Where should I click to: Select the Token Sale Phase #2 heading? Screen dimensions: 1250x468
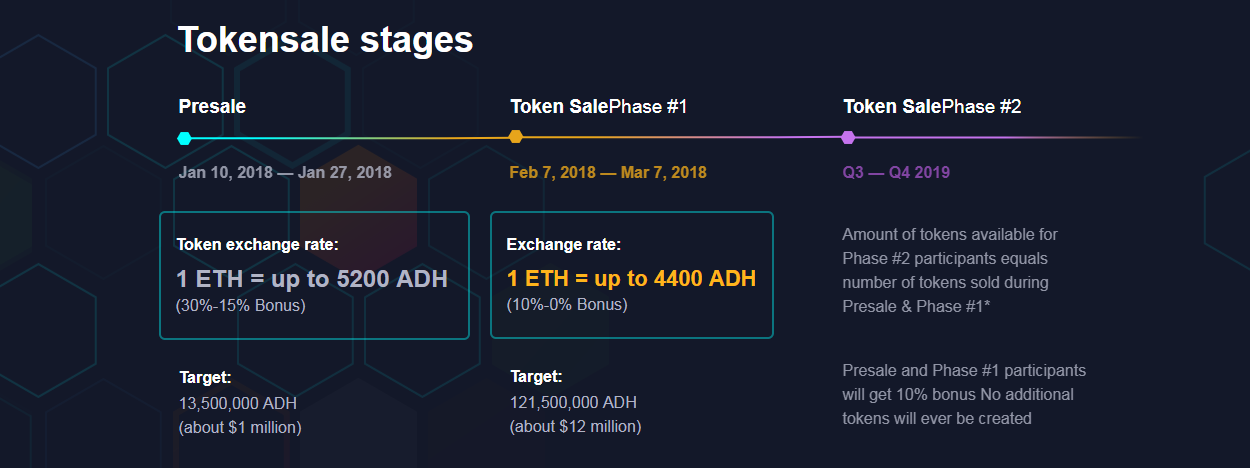(x=932, y=106)
